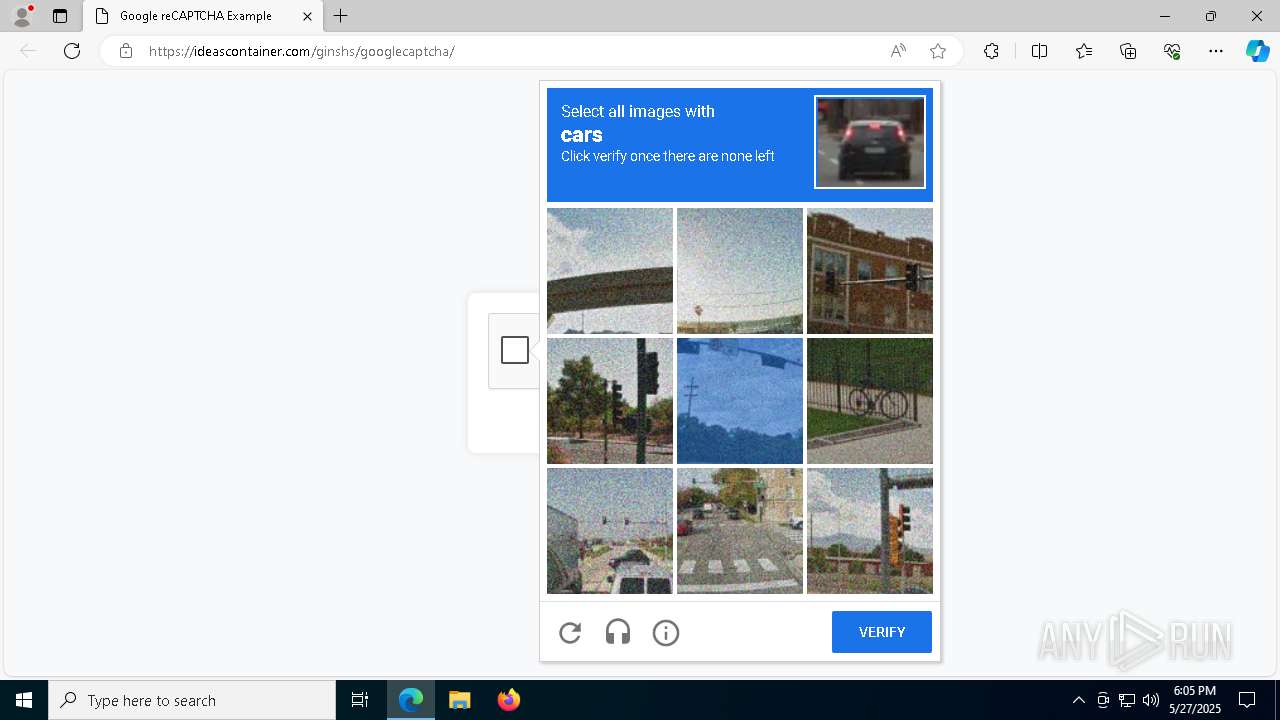The image size is (1280, 720).
Task: Open Read aloud in address bar
Action: click(x=898, y=51)
